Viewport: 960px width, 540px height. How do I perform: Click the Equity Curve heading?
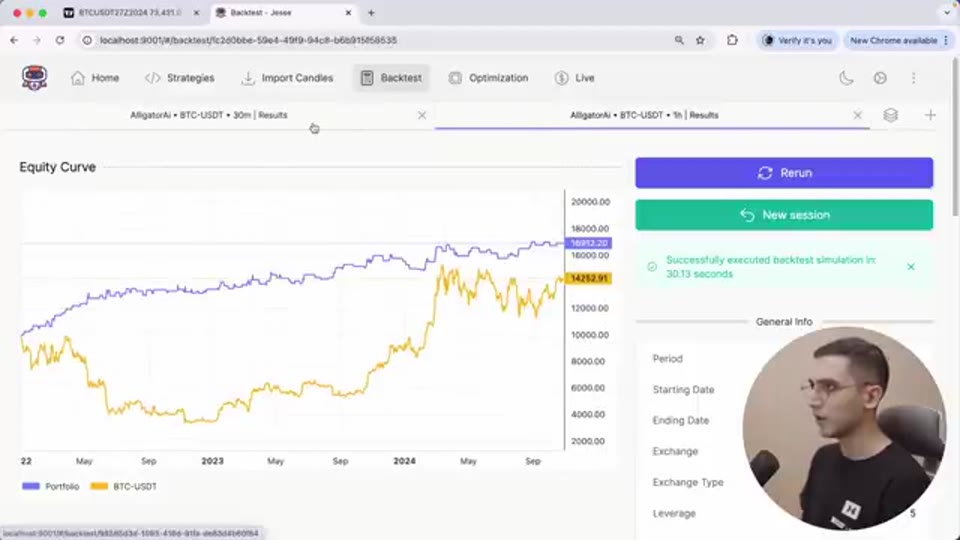pos(58,167)
